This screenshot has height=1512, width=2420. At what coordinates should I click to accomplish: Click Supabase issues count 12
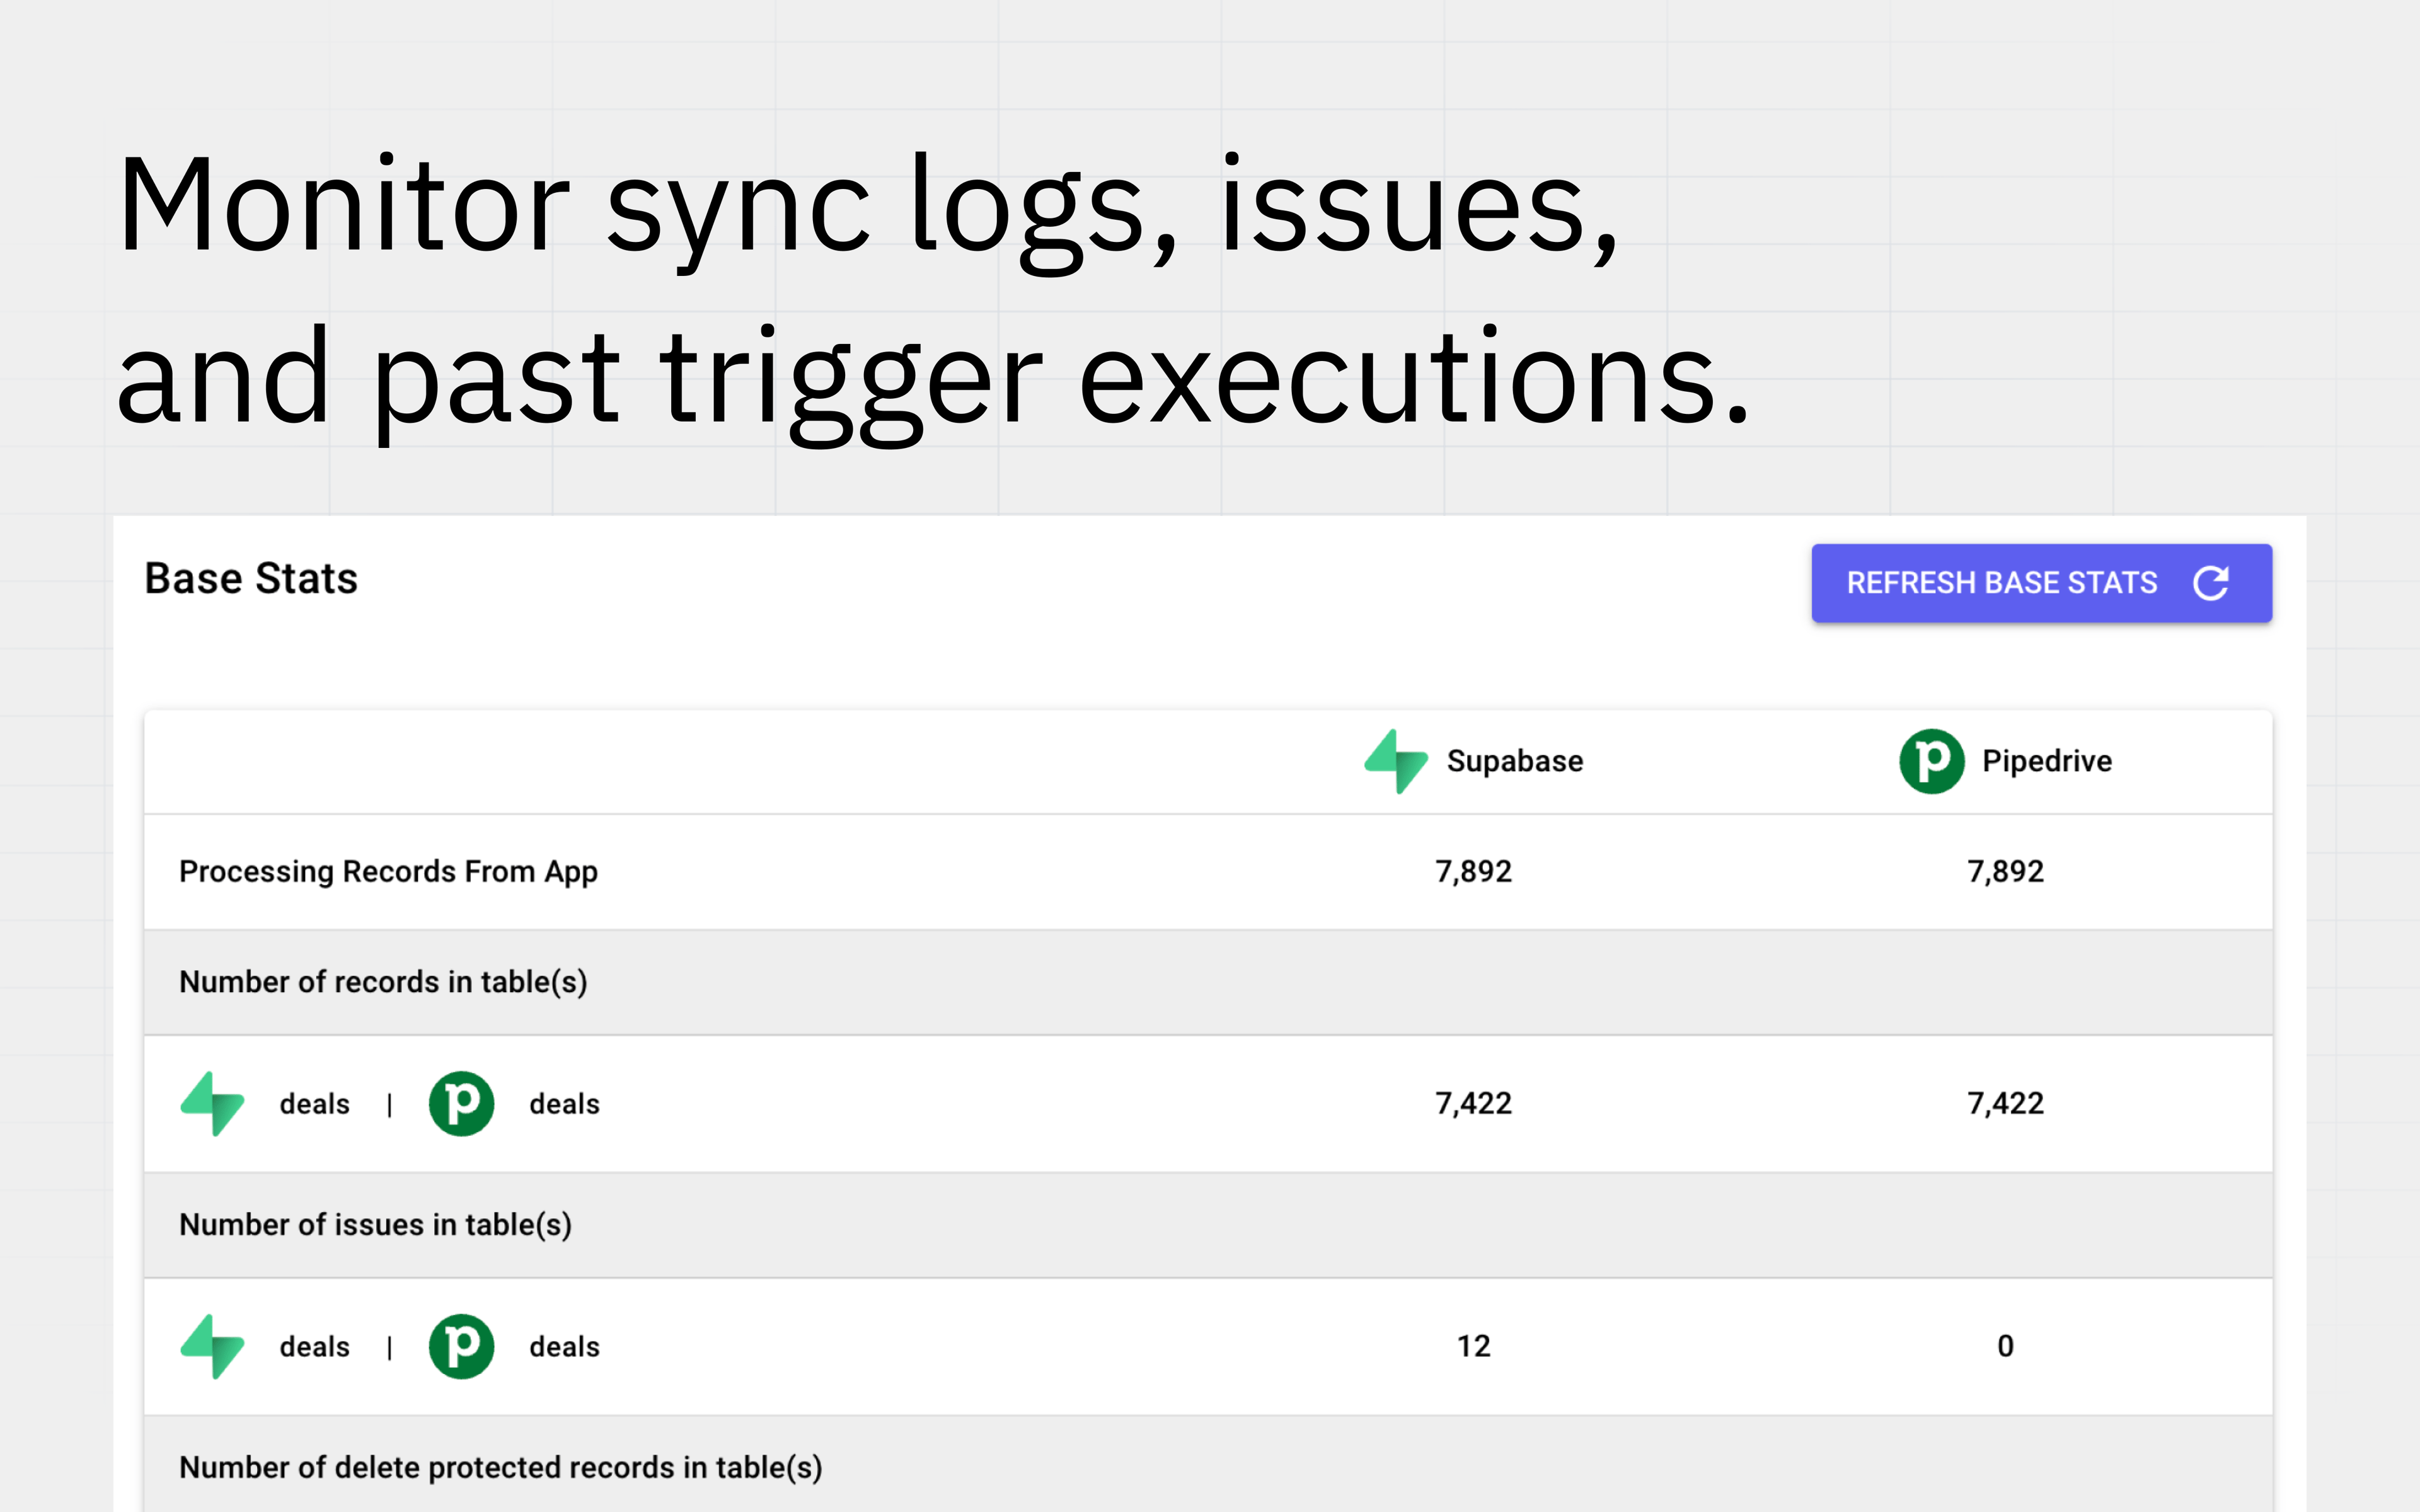(x=1473, y=1347)
